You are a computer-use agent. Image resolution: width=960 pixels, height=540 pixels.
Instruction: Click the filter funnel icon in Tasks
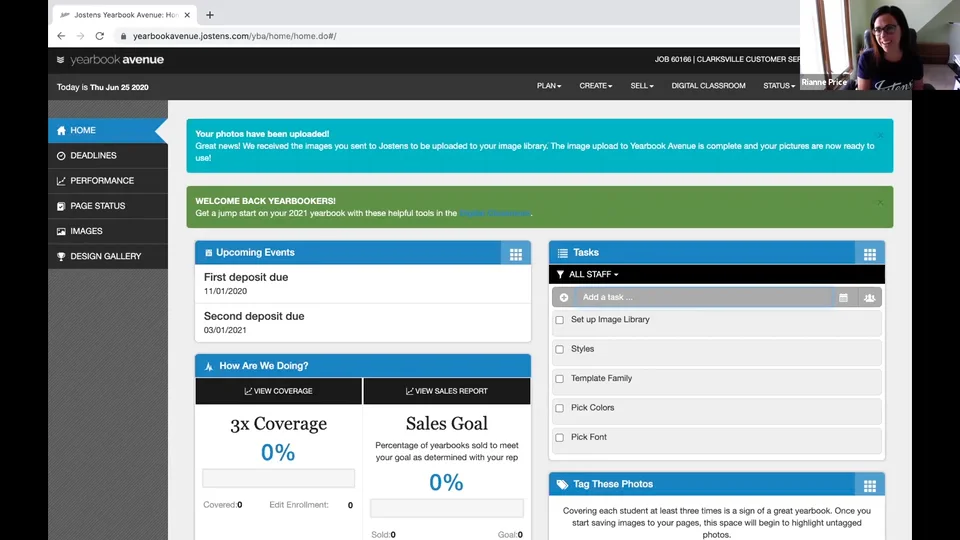560,274
